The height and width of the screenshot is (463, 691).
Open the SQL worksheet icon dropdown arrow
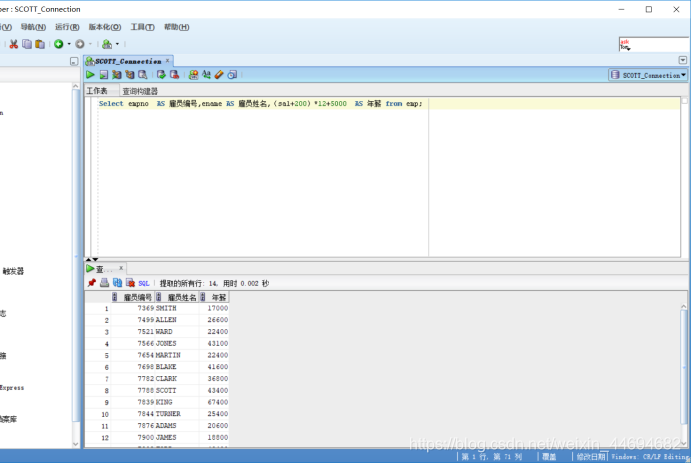pos(117,44)
